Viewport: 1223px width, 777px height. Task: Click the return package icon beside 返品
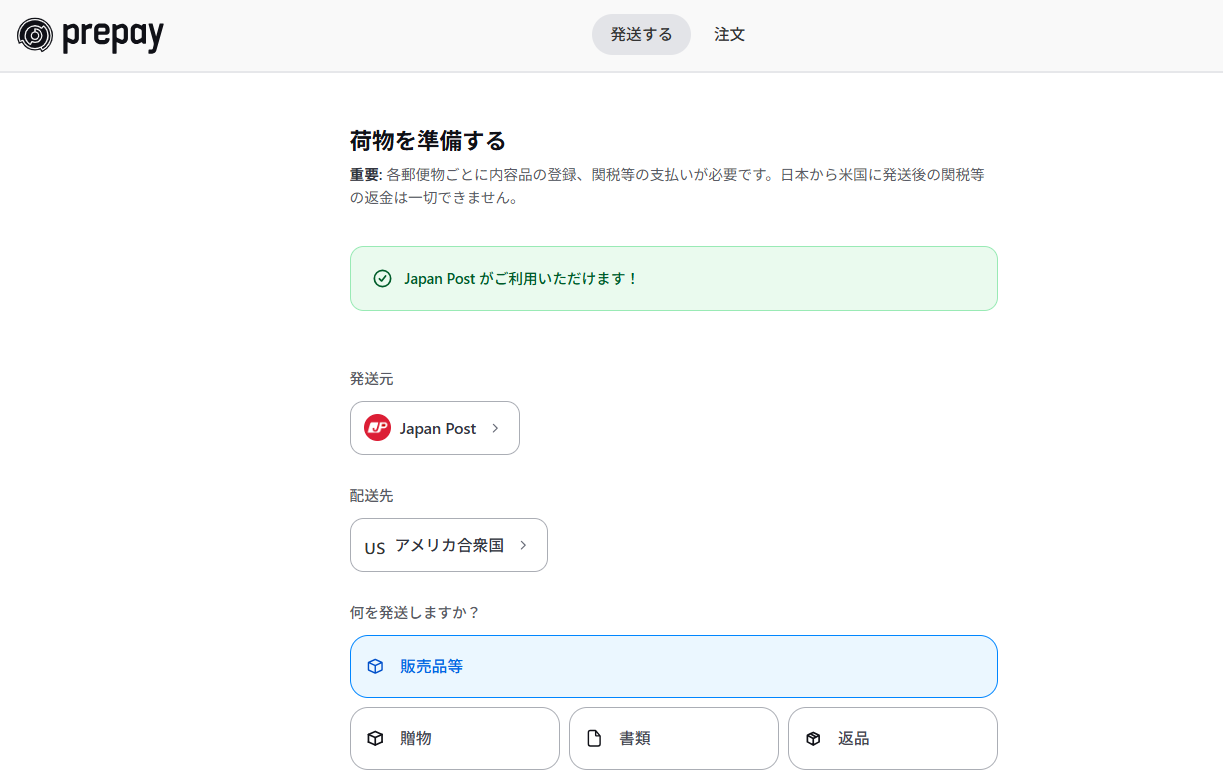pos(813,739)
